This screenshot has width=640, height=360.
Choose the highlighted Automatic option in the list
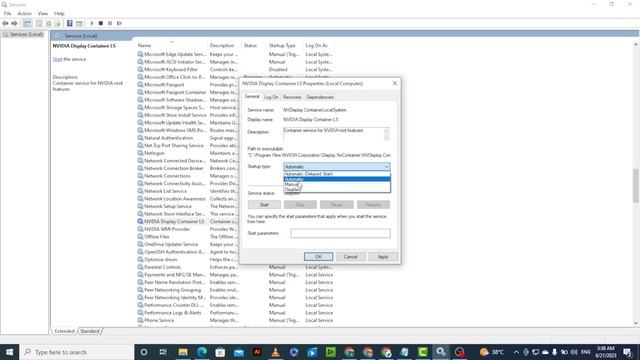coord(337,179)
